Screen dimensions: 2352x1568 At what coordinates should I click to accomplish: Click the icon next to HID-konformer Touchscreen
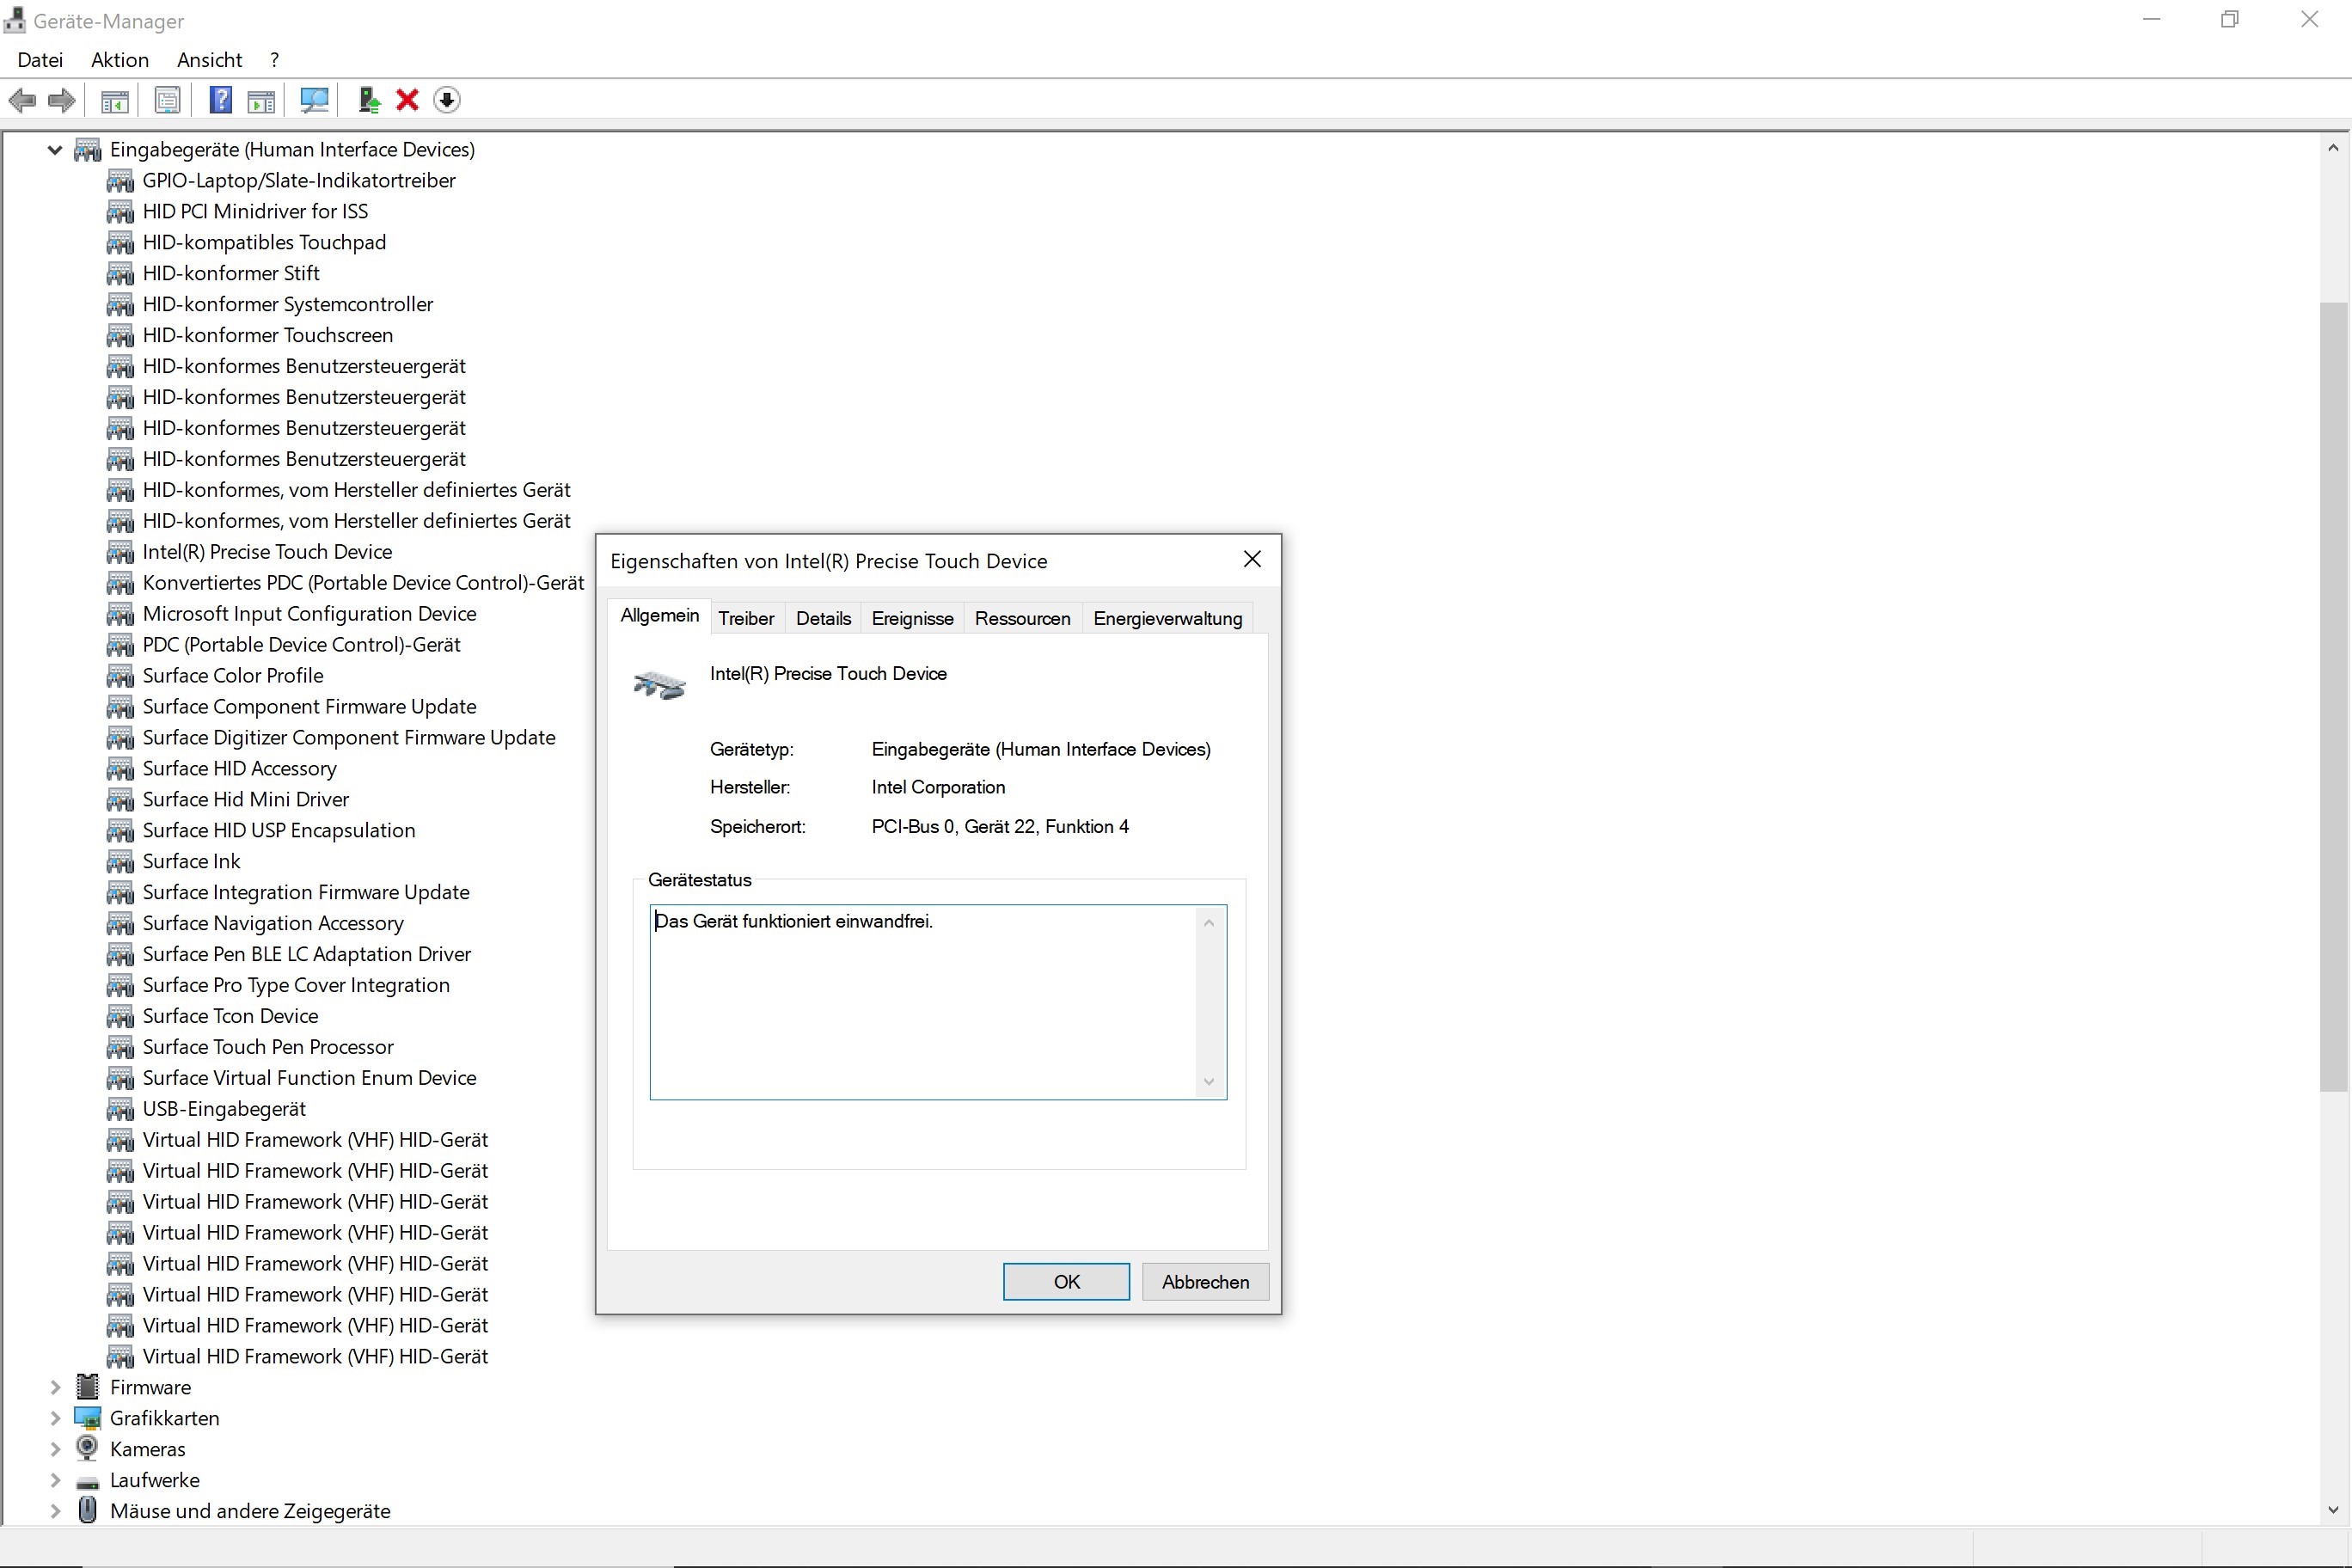click(x=120, y=335)
